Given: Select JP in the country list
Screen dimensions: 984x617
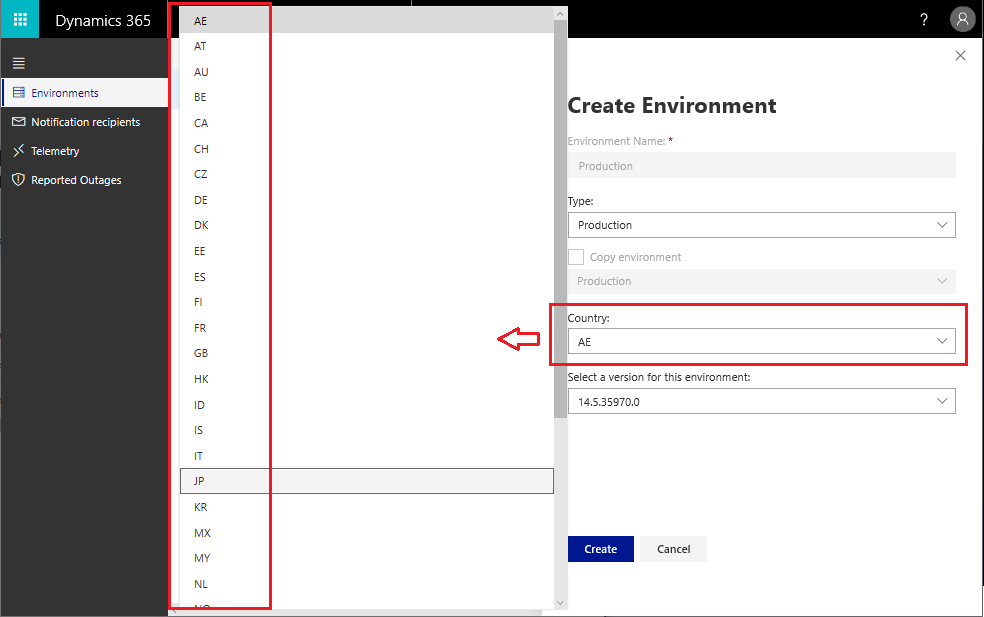Looking at the screenshot, I should [x=366, y=481].
